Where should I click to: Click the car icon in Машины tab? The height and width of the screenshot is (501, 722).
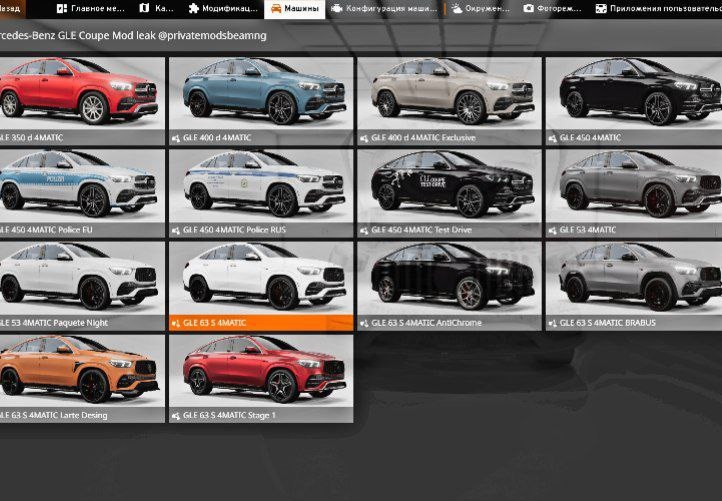(275, 9)
